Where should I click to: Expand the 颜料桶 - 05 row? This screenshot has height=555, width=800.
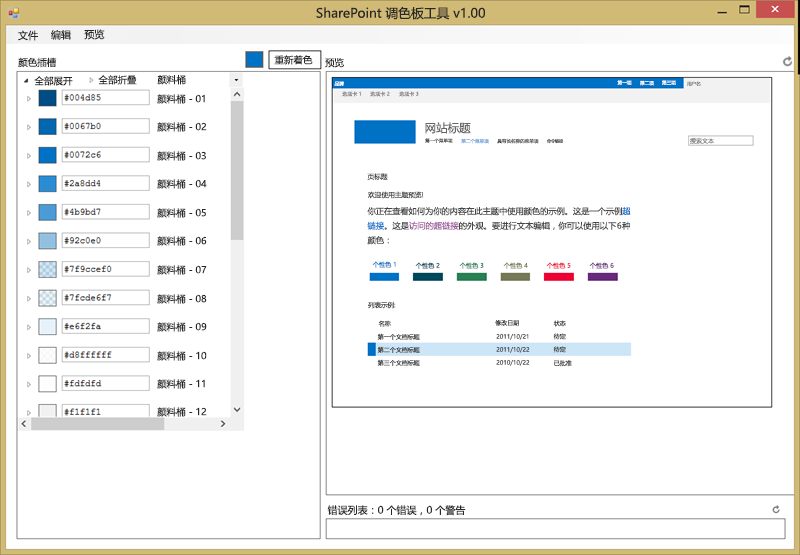[x=29, y=213]
